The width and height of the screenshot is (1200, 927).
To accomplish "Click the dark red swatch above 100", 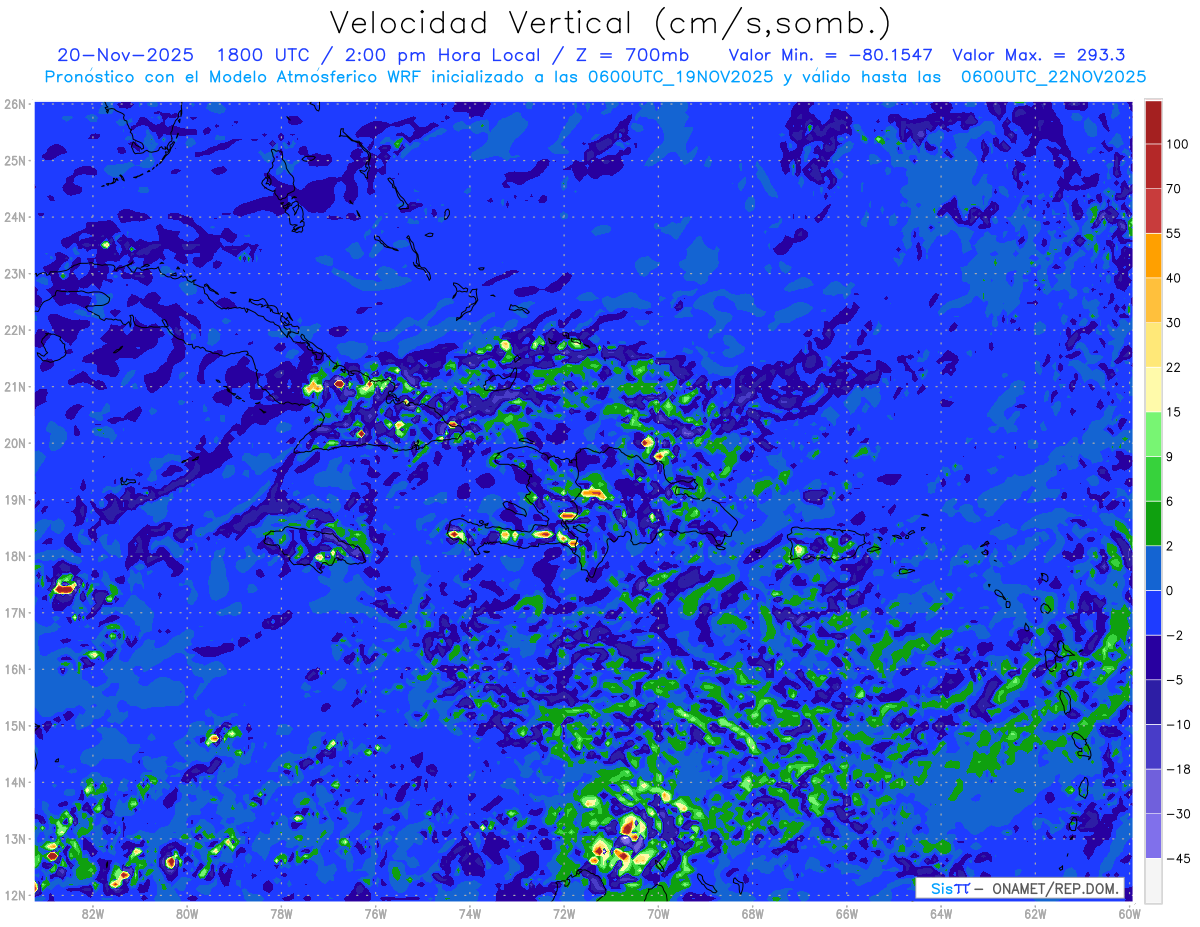I will point(1153,122).
